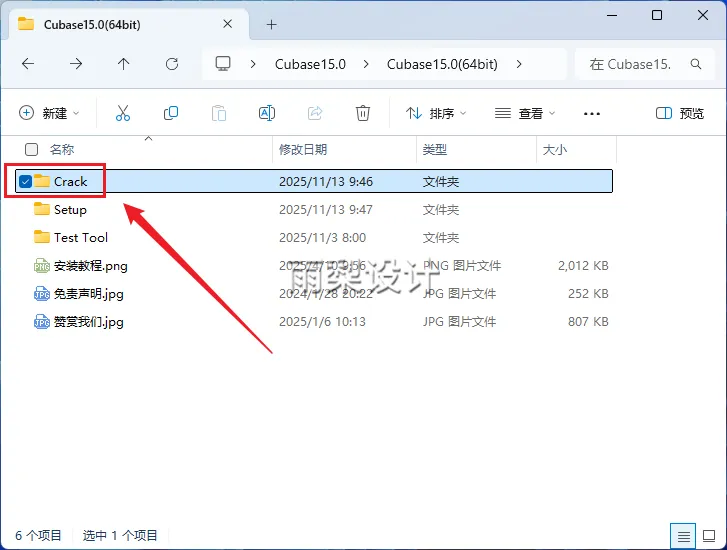Click the status text 6 个项目
The image size is (727, 550).
(x=38, y=536)
